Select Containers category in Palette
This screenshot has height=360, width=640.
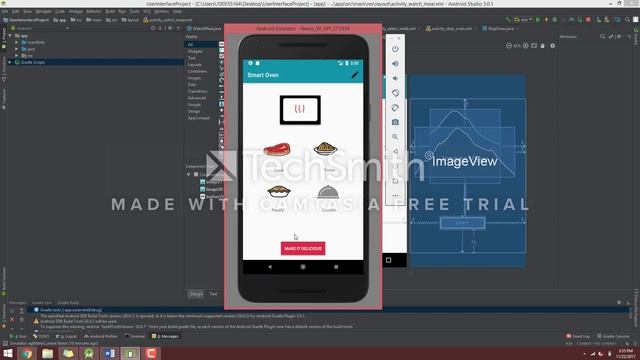point(197,71)
